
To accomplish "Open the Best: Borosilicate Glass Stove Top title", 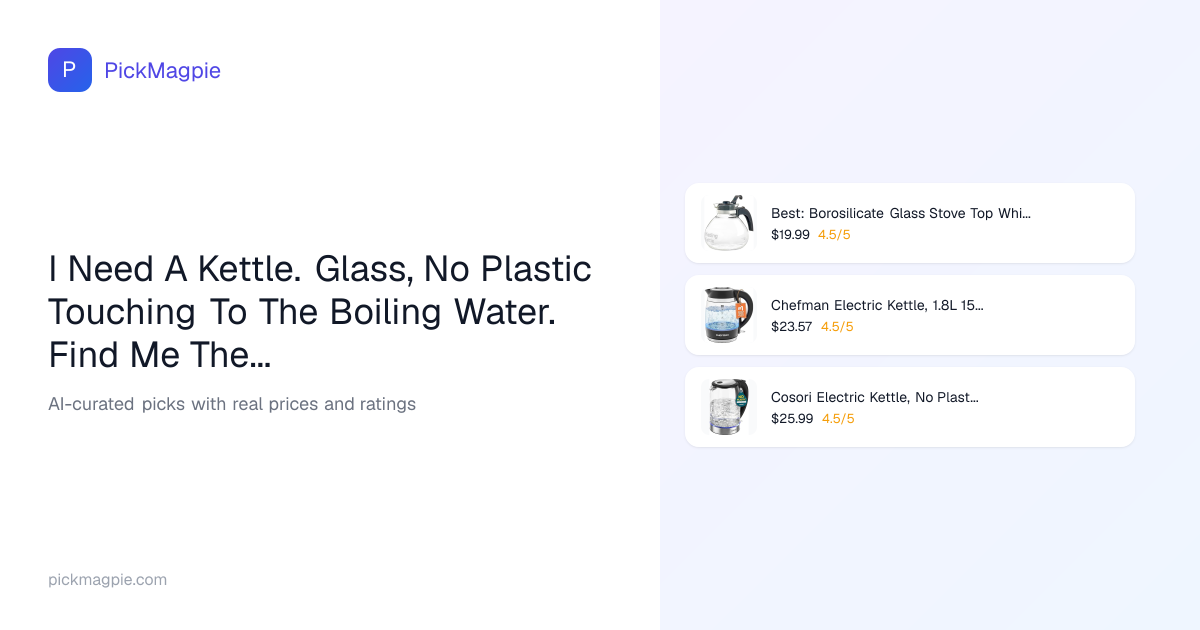I will (x=900, y=214).
